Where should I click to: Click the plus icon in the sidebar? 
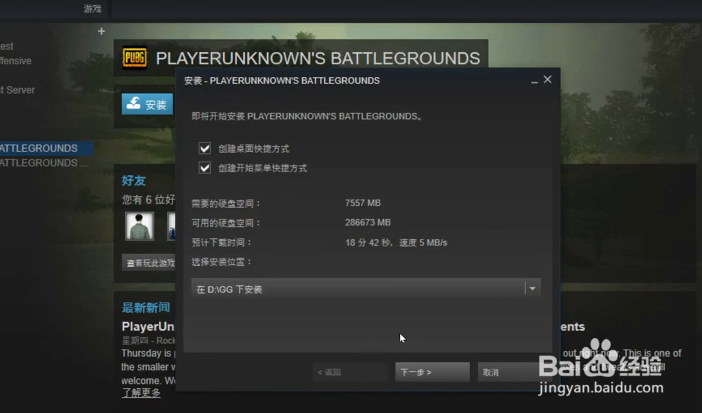click(101, 31)
